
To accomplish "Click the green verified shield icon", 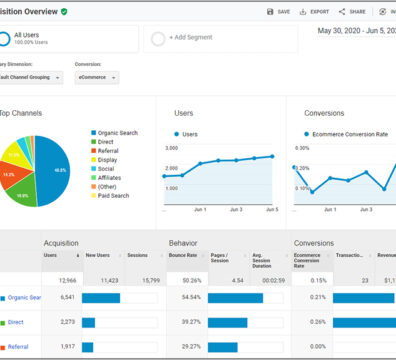I will [64, 12].
